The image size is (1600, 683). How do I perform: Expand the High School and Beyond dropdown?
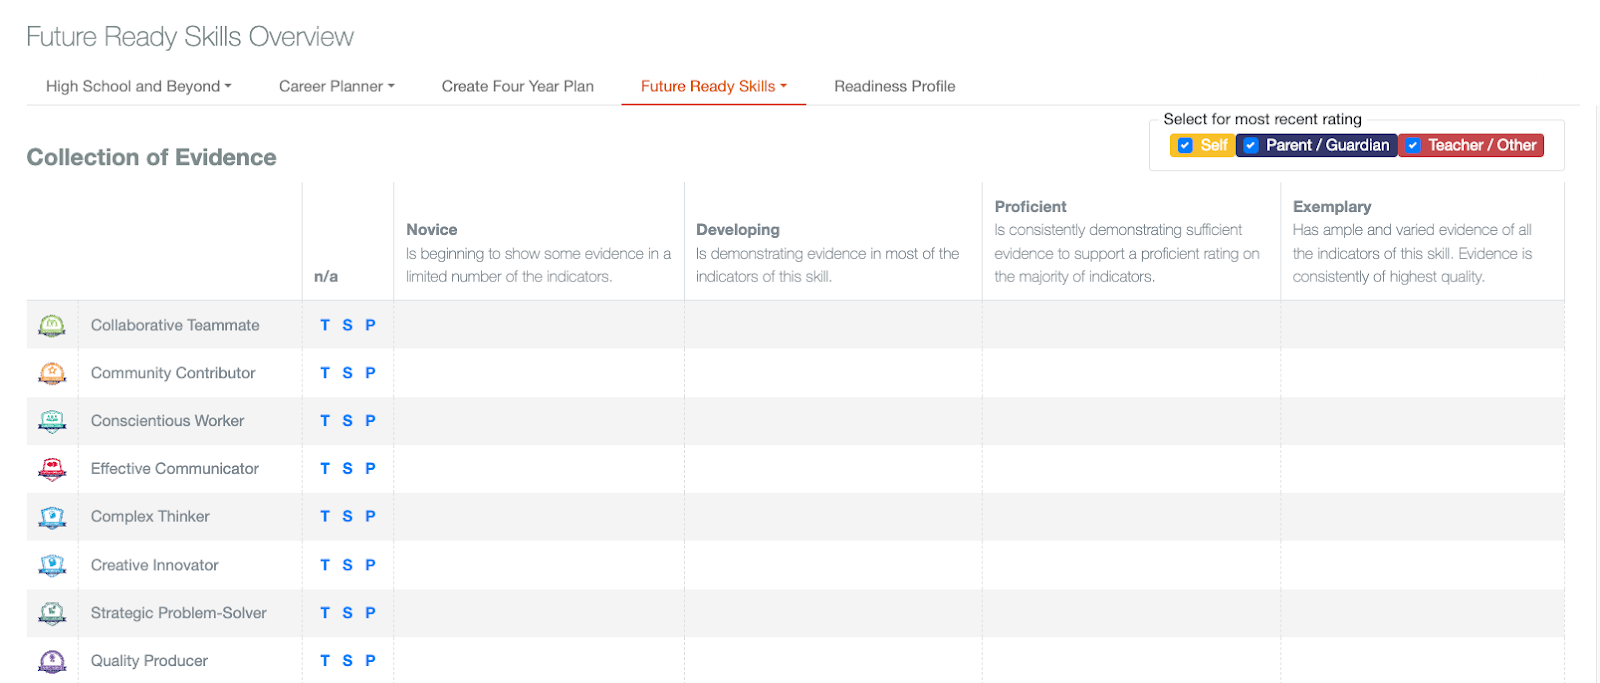[x=138, y=86]
